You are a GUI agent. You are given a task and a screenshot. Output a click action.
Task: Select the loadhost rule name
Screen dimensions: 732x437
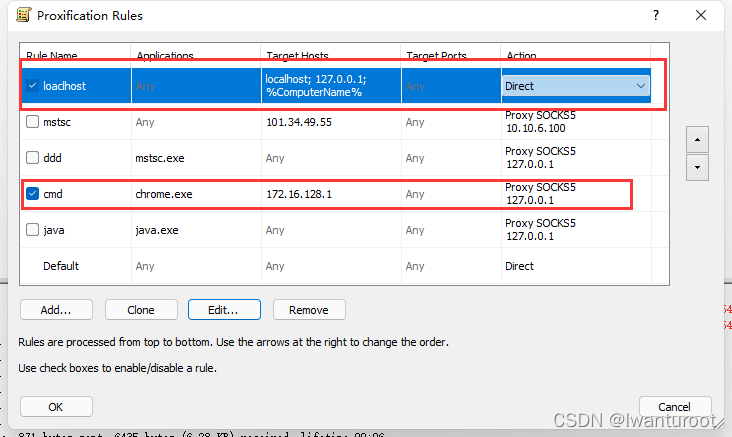coord(64,86)
